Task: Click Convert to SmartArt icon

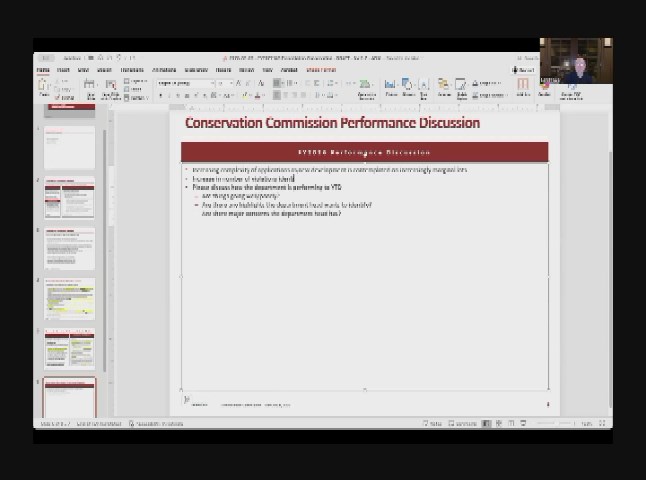Action: coord(366,87)
